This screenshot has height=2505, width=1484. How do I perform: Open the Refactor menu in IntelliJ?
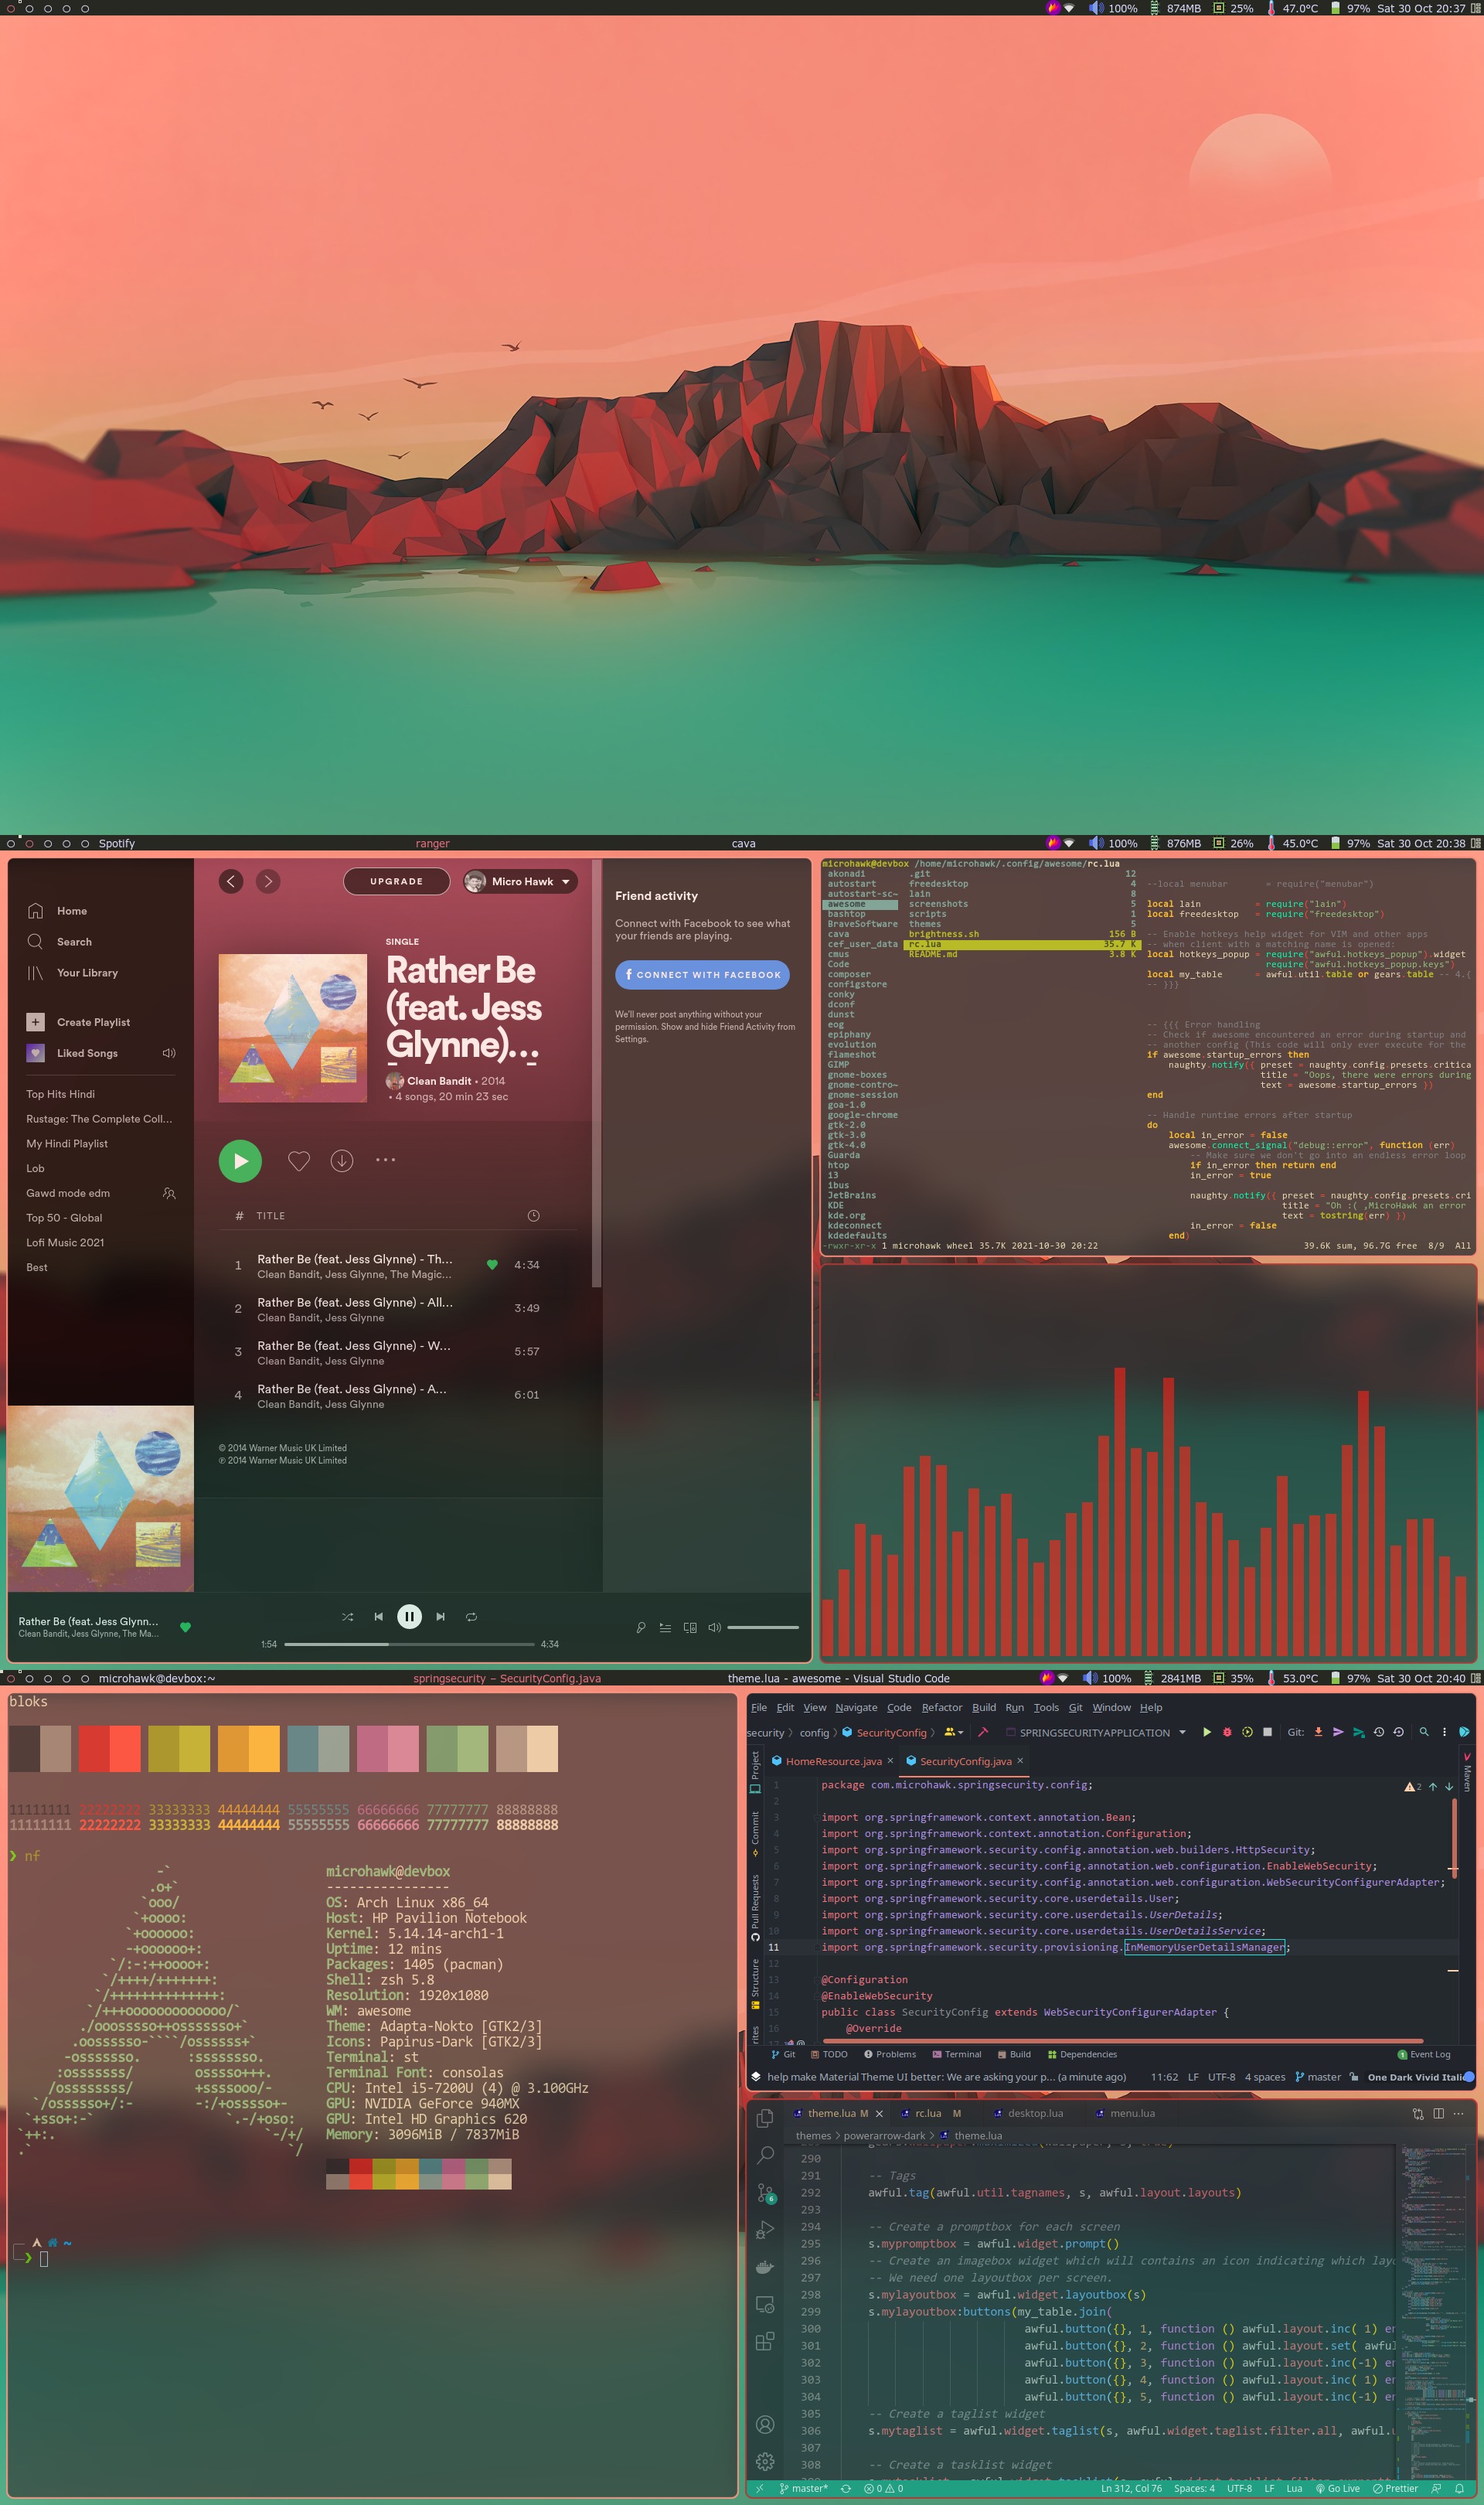[941, 1708]
